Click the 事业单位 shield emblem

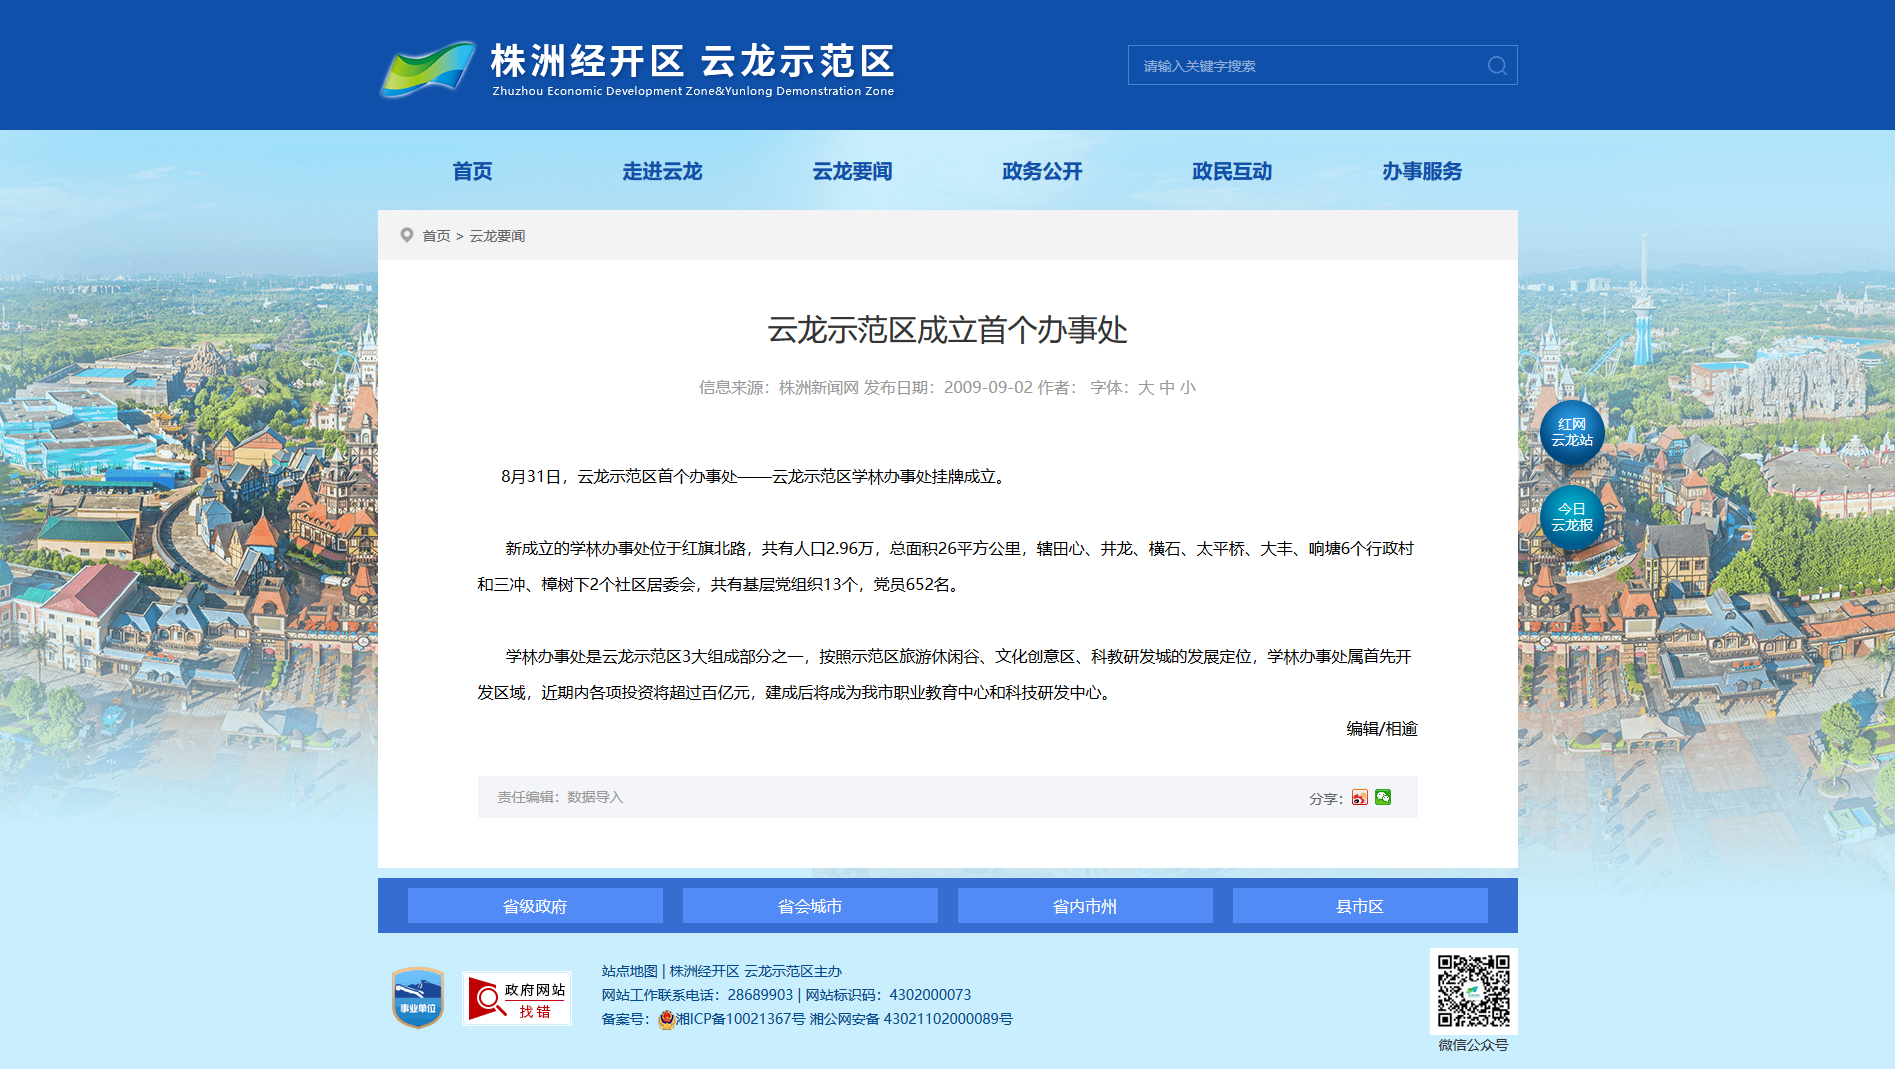click(x=418, y=997)
